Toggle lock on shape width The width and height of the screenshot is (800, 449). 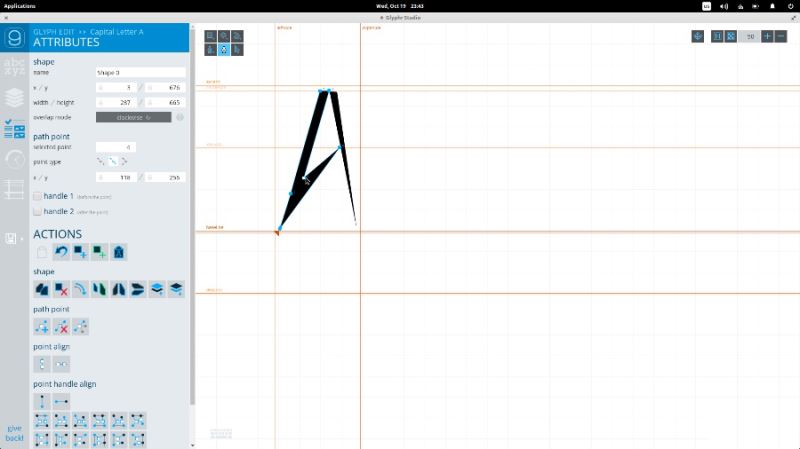[101, 103]
